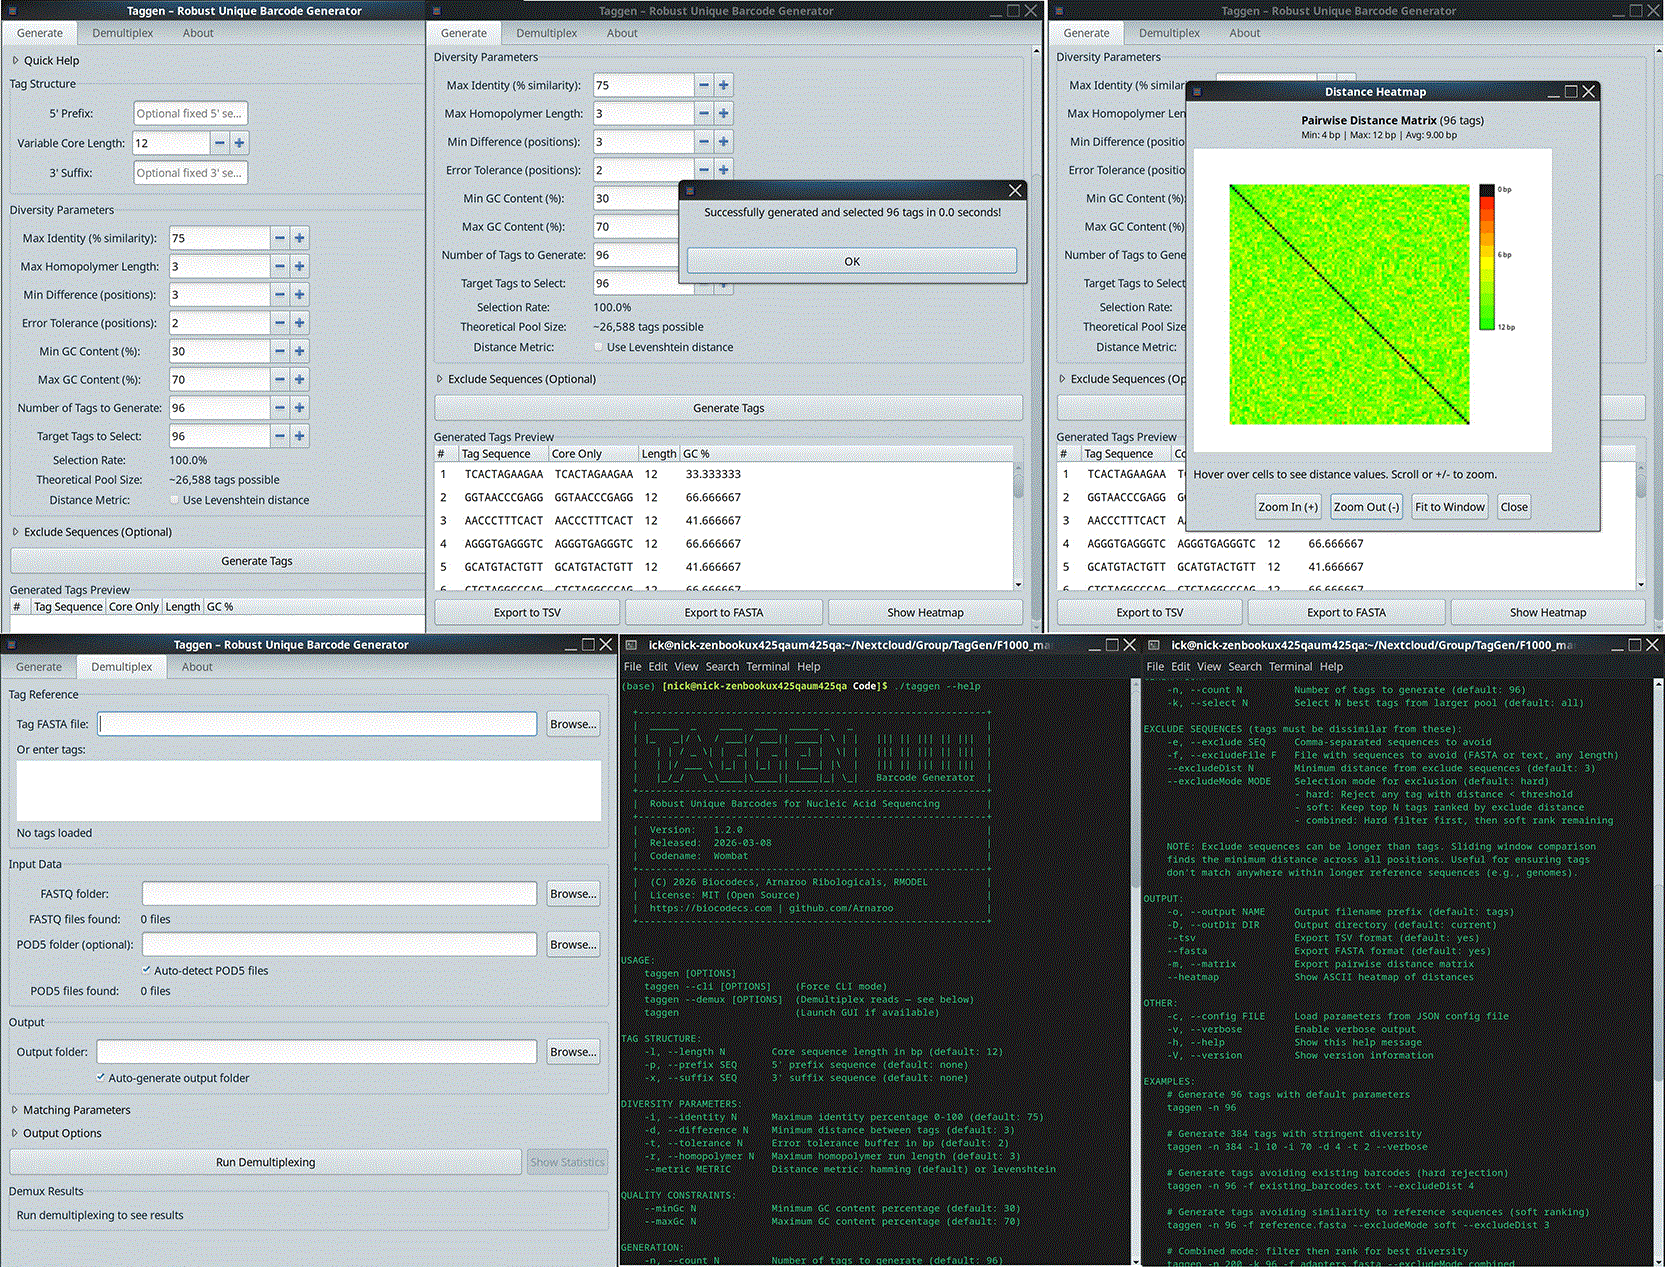This screenshot has width=1665, height=1267.
Task: Increase Target Tags to Select, left window
Action: [299, 436]
